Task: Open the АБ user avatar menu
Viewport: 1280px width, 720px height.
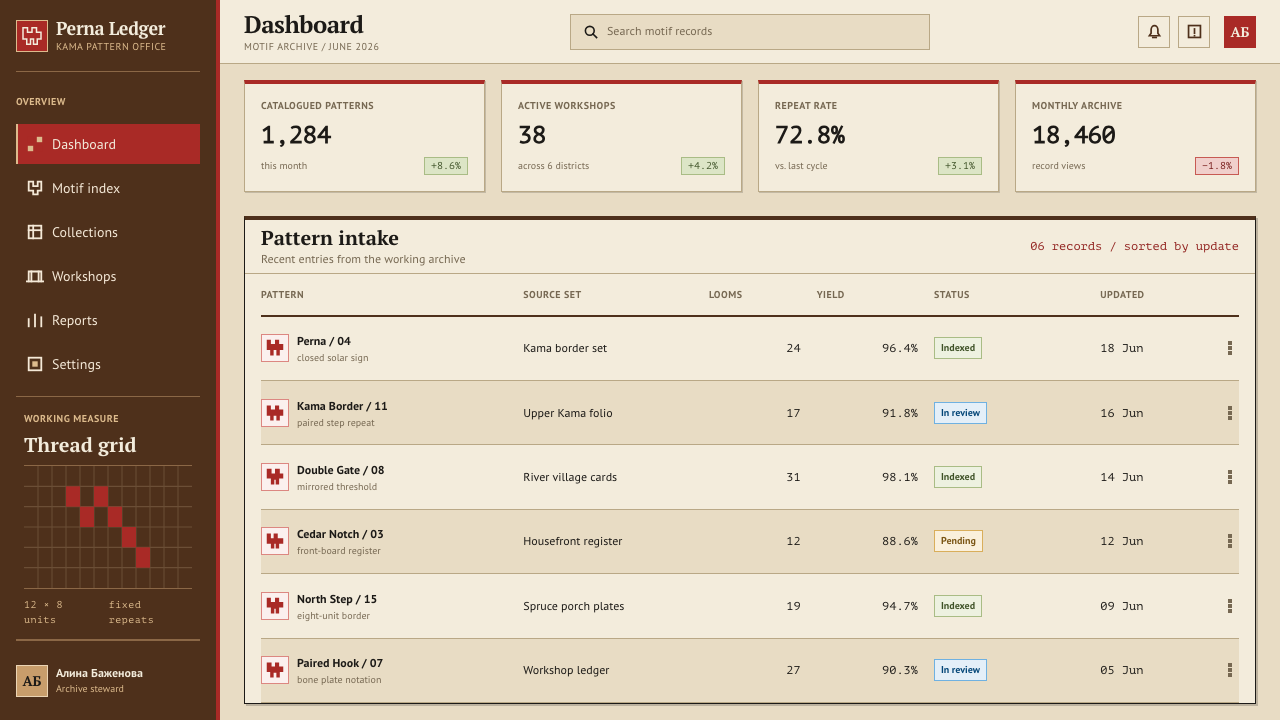Action: tap(1240, 32)
